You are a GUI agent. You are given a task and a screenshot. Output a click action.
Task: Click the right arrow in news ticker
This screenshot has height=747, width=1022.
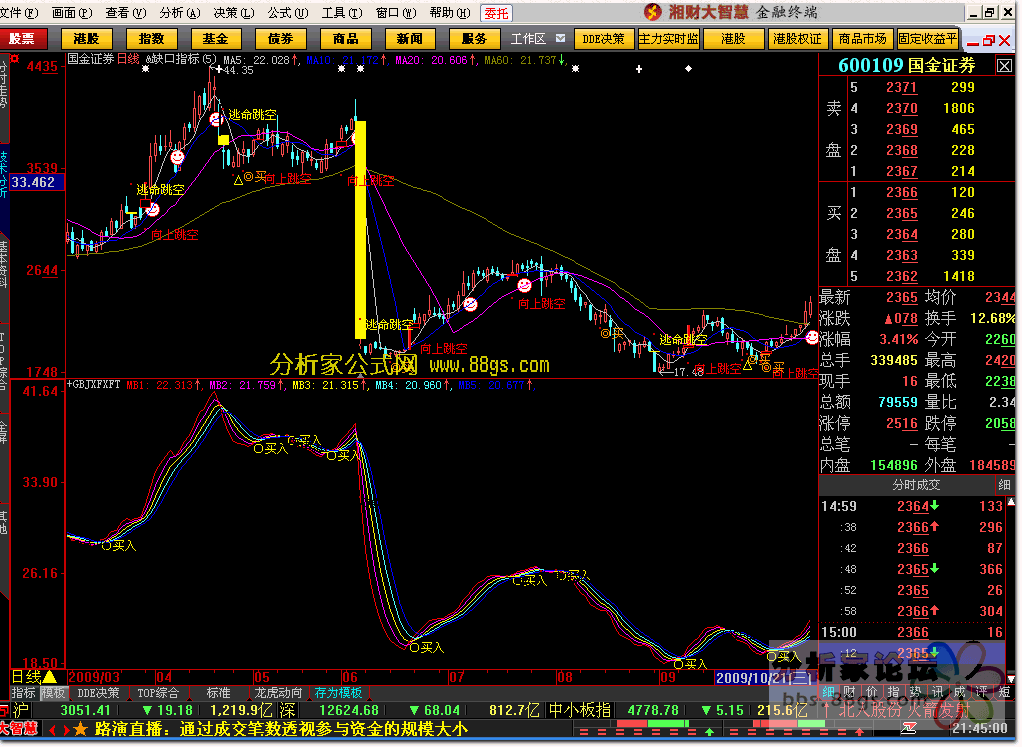point(66,729)
